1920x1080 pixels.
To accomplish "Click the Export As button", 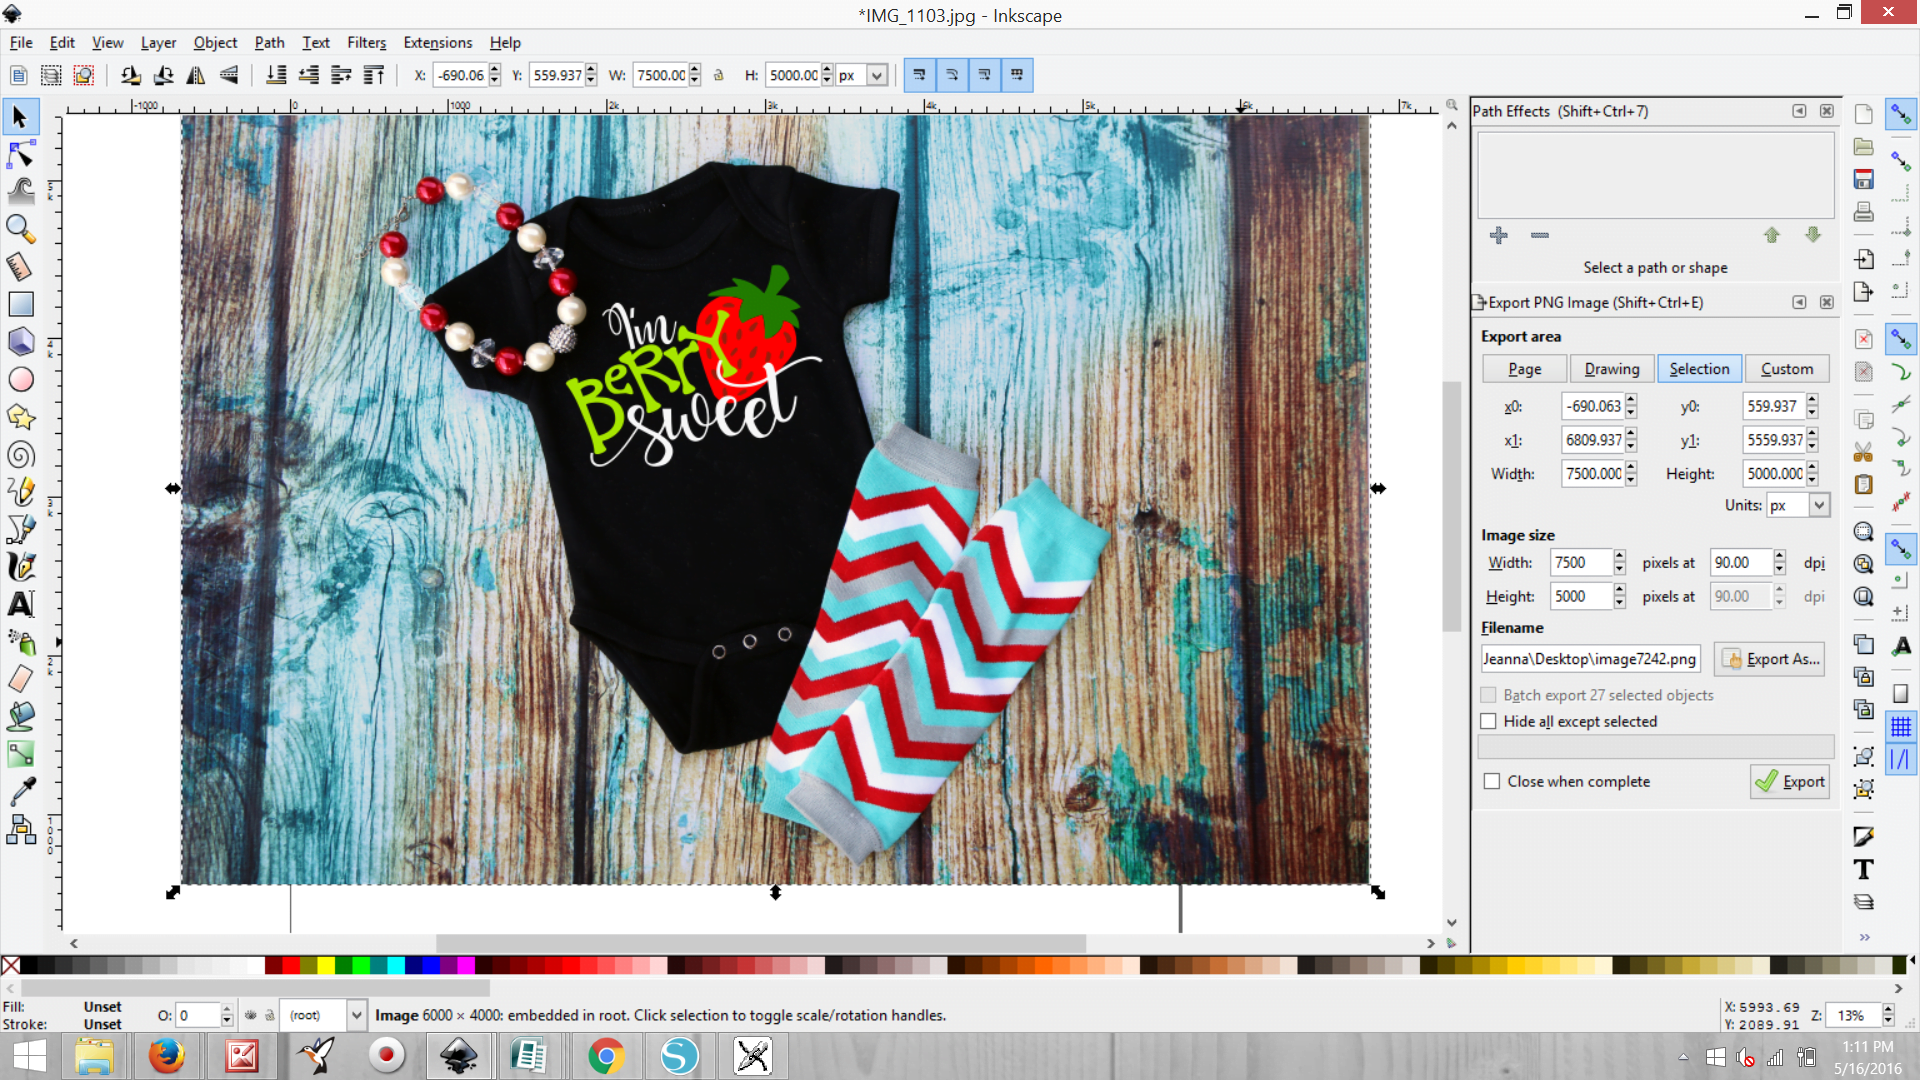I will click(1769, 659).
